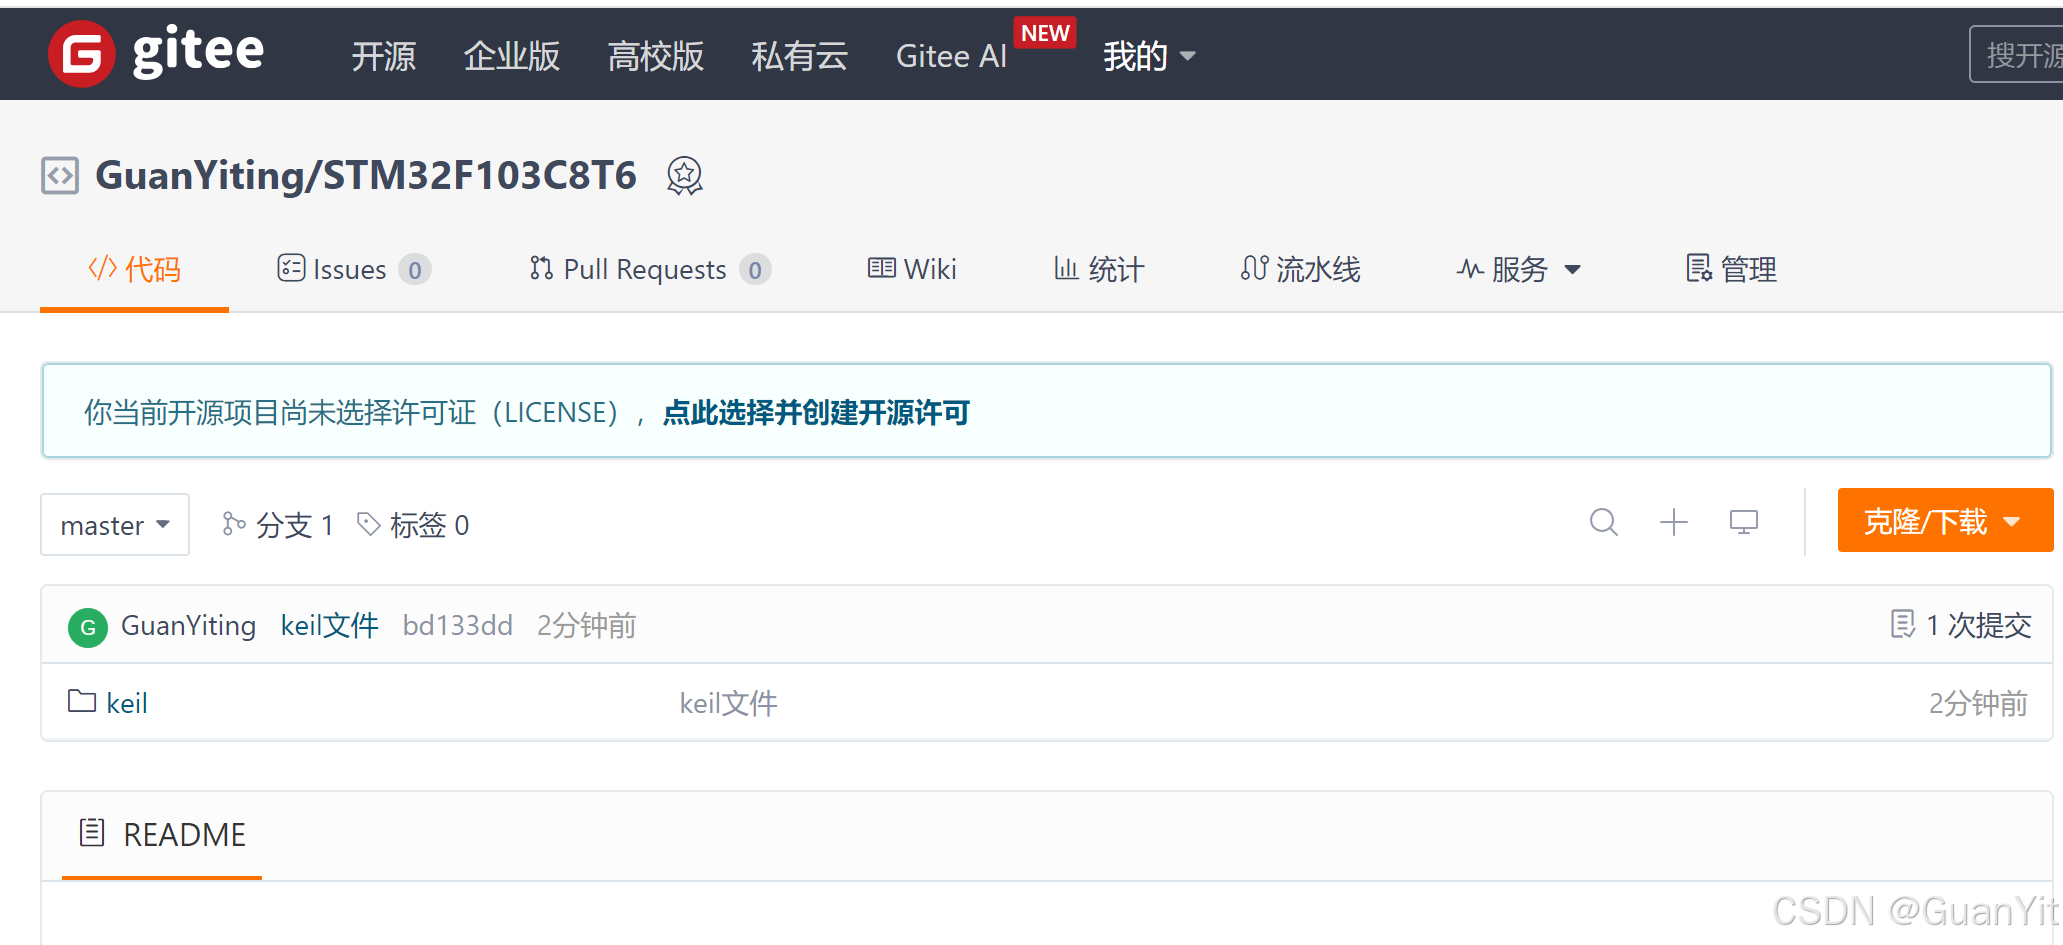Open the 统计 tab

1098,269
